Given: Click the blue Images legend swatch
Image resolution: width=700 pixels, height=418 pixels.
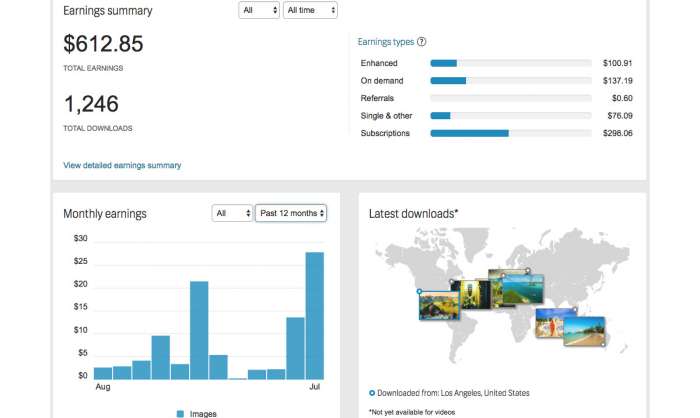Looking at the screenshot, I should point(181,413).
